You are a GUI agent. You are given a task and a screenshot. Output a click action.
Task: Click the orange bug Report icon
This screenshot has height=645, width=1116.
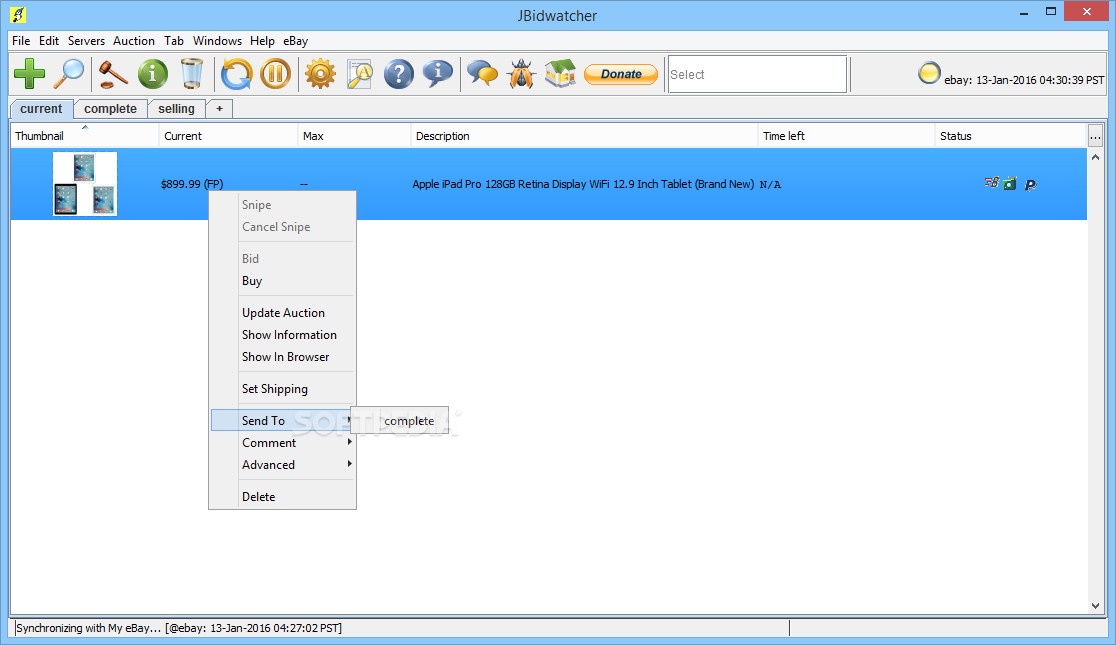tap(522, 74)
